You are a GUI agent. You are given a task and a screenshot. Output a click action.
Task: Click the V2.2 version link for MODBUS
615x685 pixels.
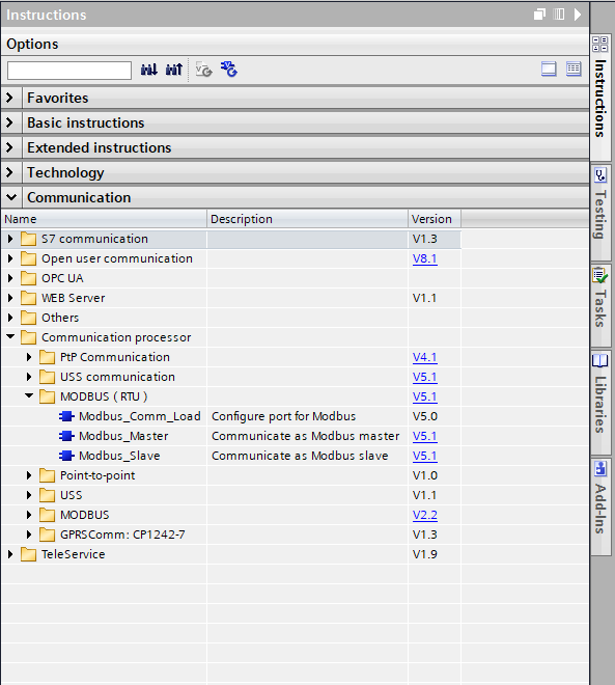click(425, 515)
